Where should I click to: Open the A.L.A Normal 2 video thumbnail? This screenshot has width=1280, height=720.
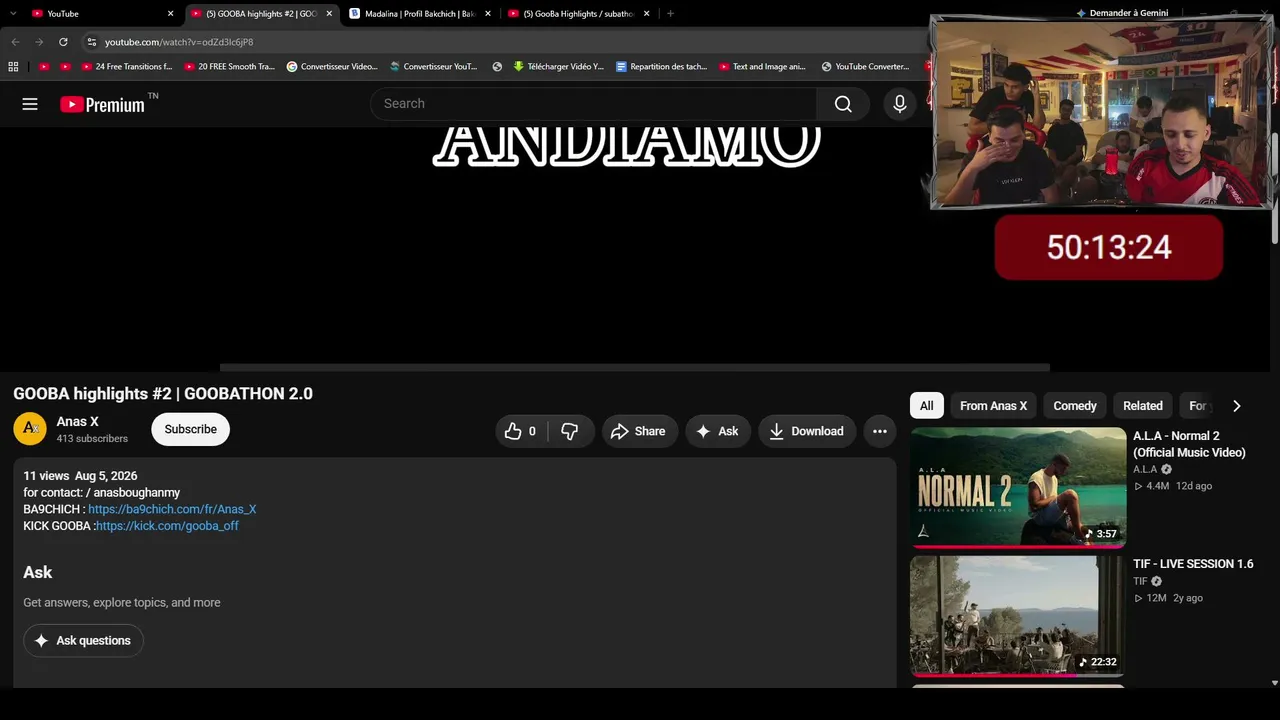click(x=1018, y=488)
